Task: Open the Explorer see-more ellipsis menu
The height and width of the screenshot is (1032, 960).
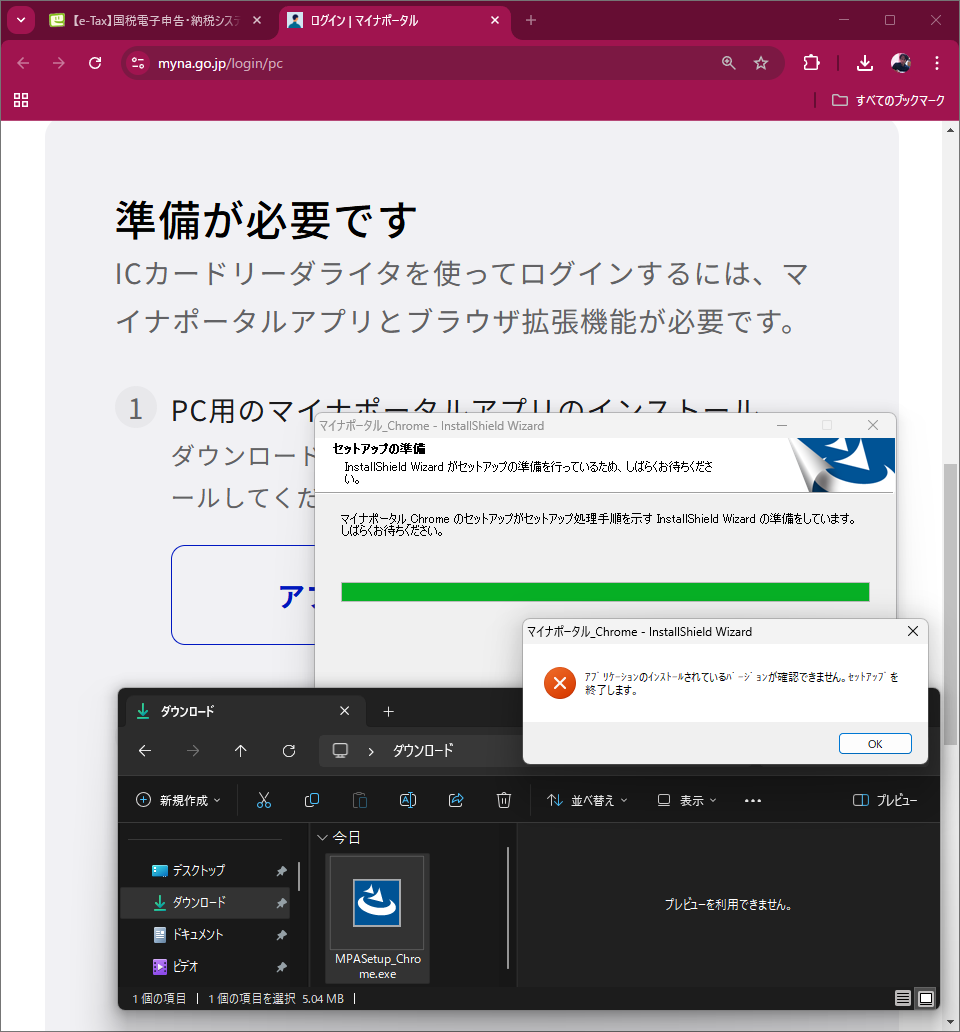Action: pyautogui.click(x=753, y=800)
